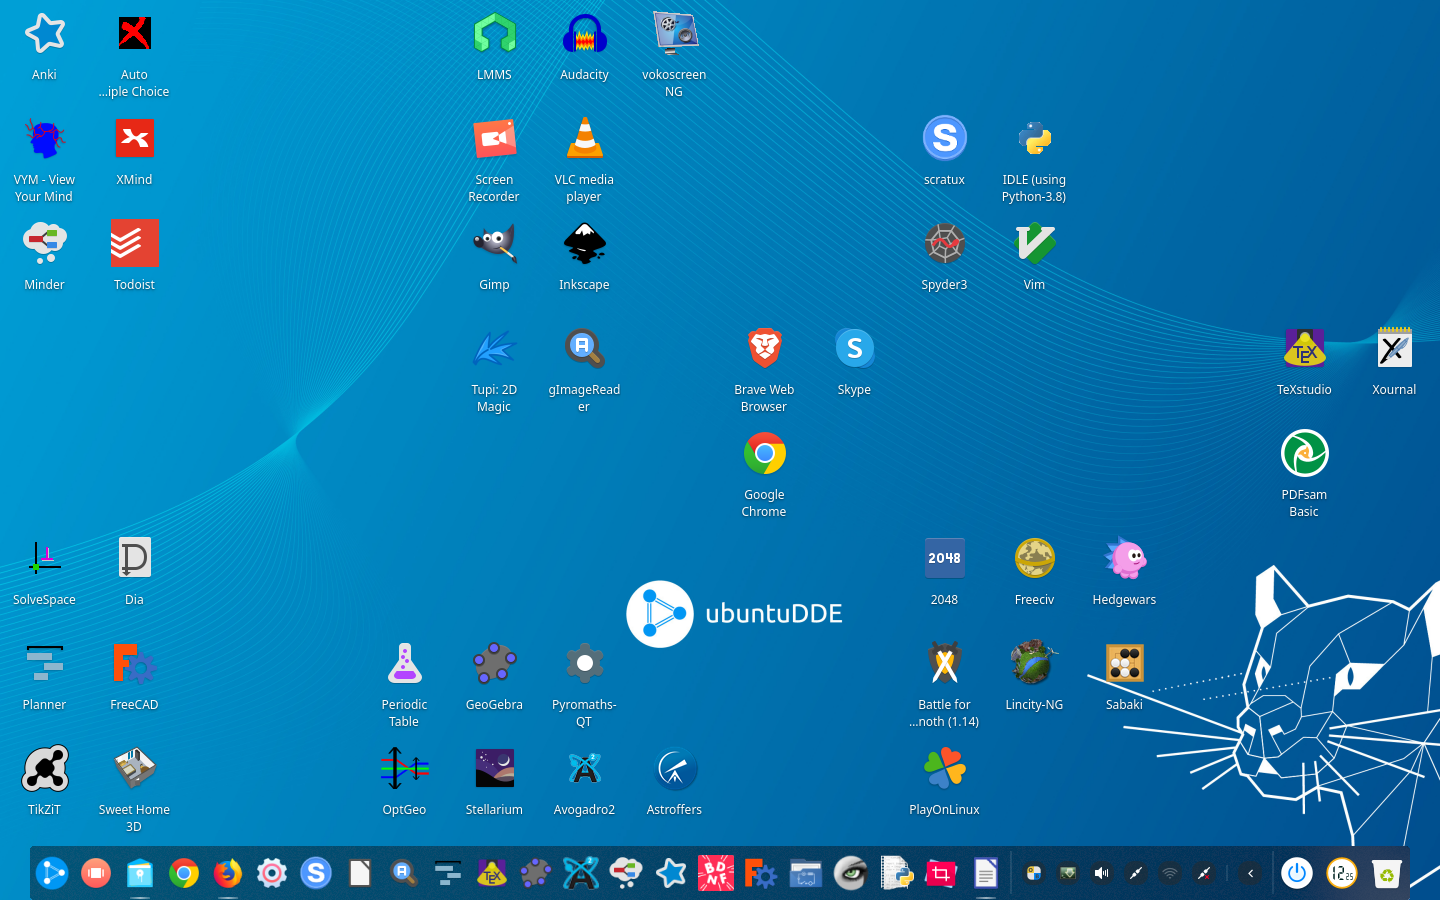Image resolution: width=1440 pixels, height=900 pixels.
Task: Open the volume control in dock tray
Action: (1101, 873)
